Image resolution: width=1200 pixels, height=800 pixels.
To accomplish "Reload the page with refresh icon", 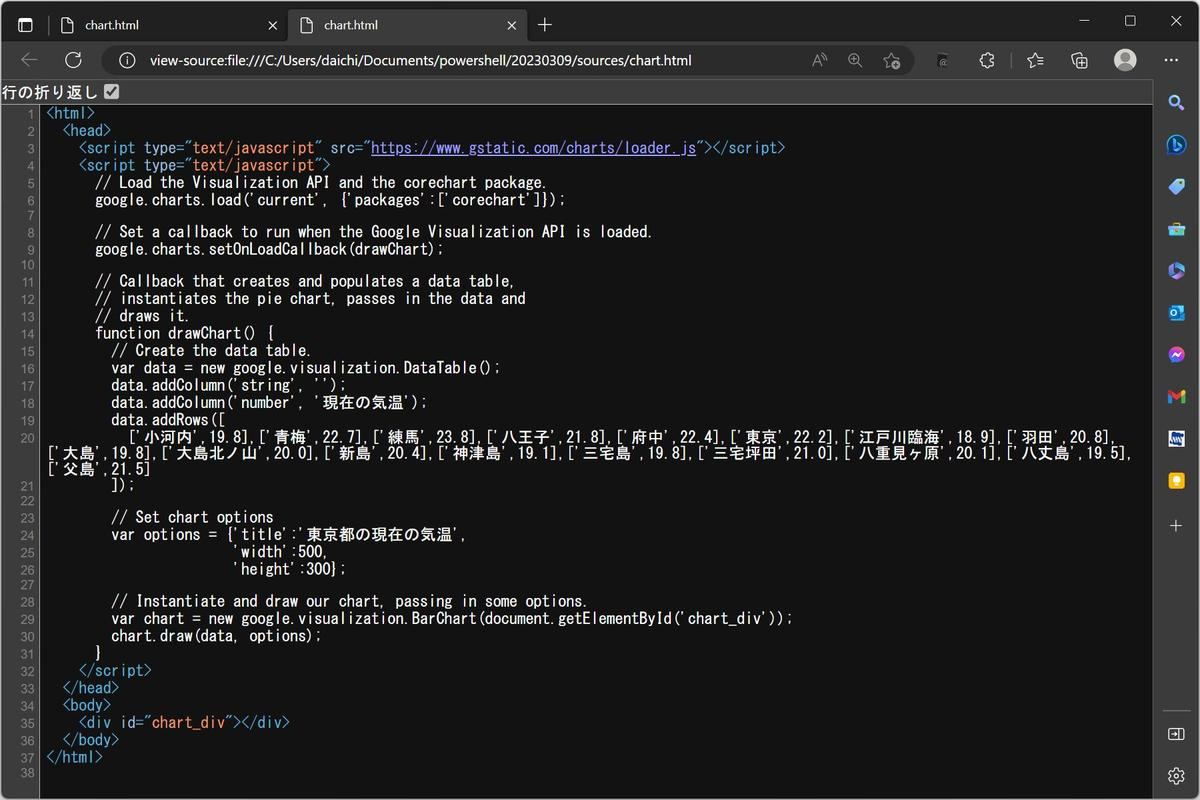I will coord(73,60).
